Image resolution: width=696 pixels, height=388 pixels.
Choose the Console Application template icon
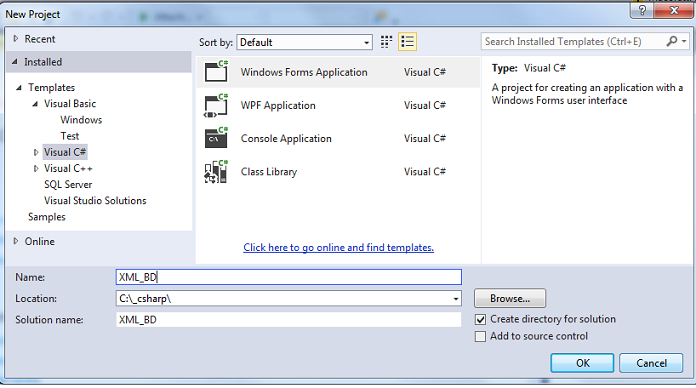pos(216,138)
